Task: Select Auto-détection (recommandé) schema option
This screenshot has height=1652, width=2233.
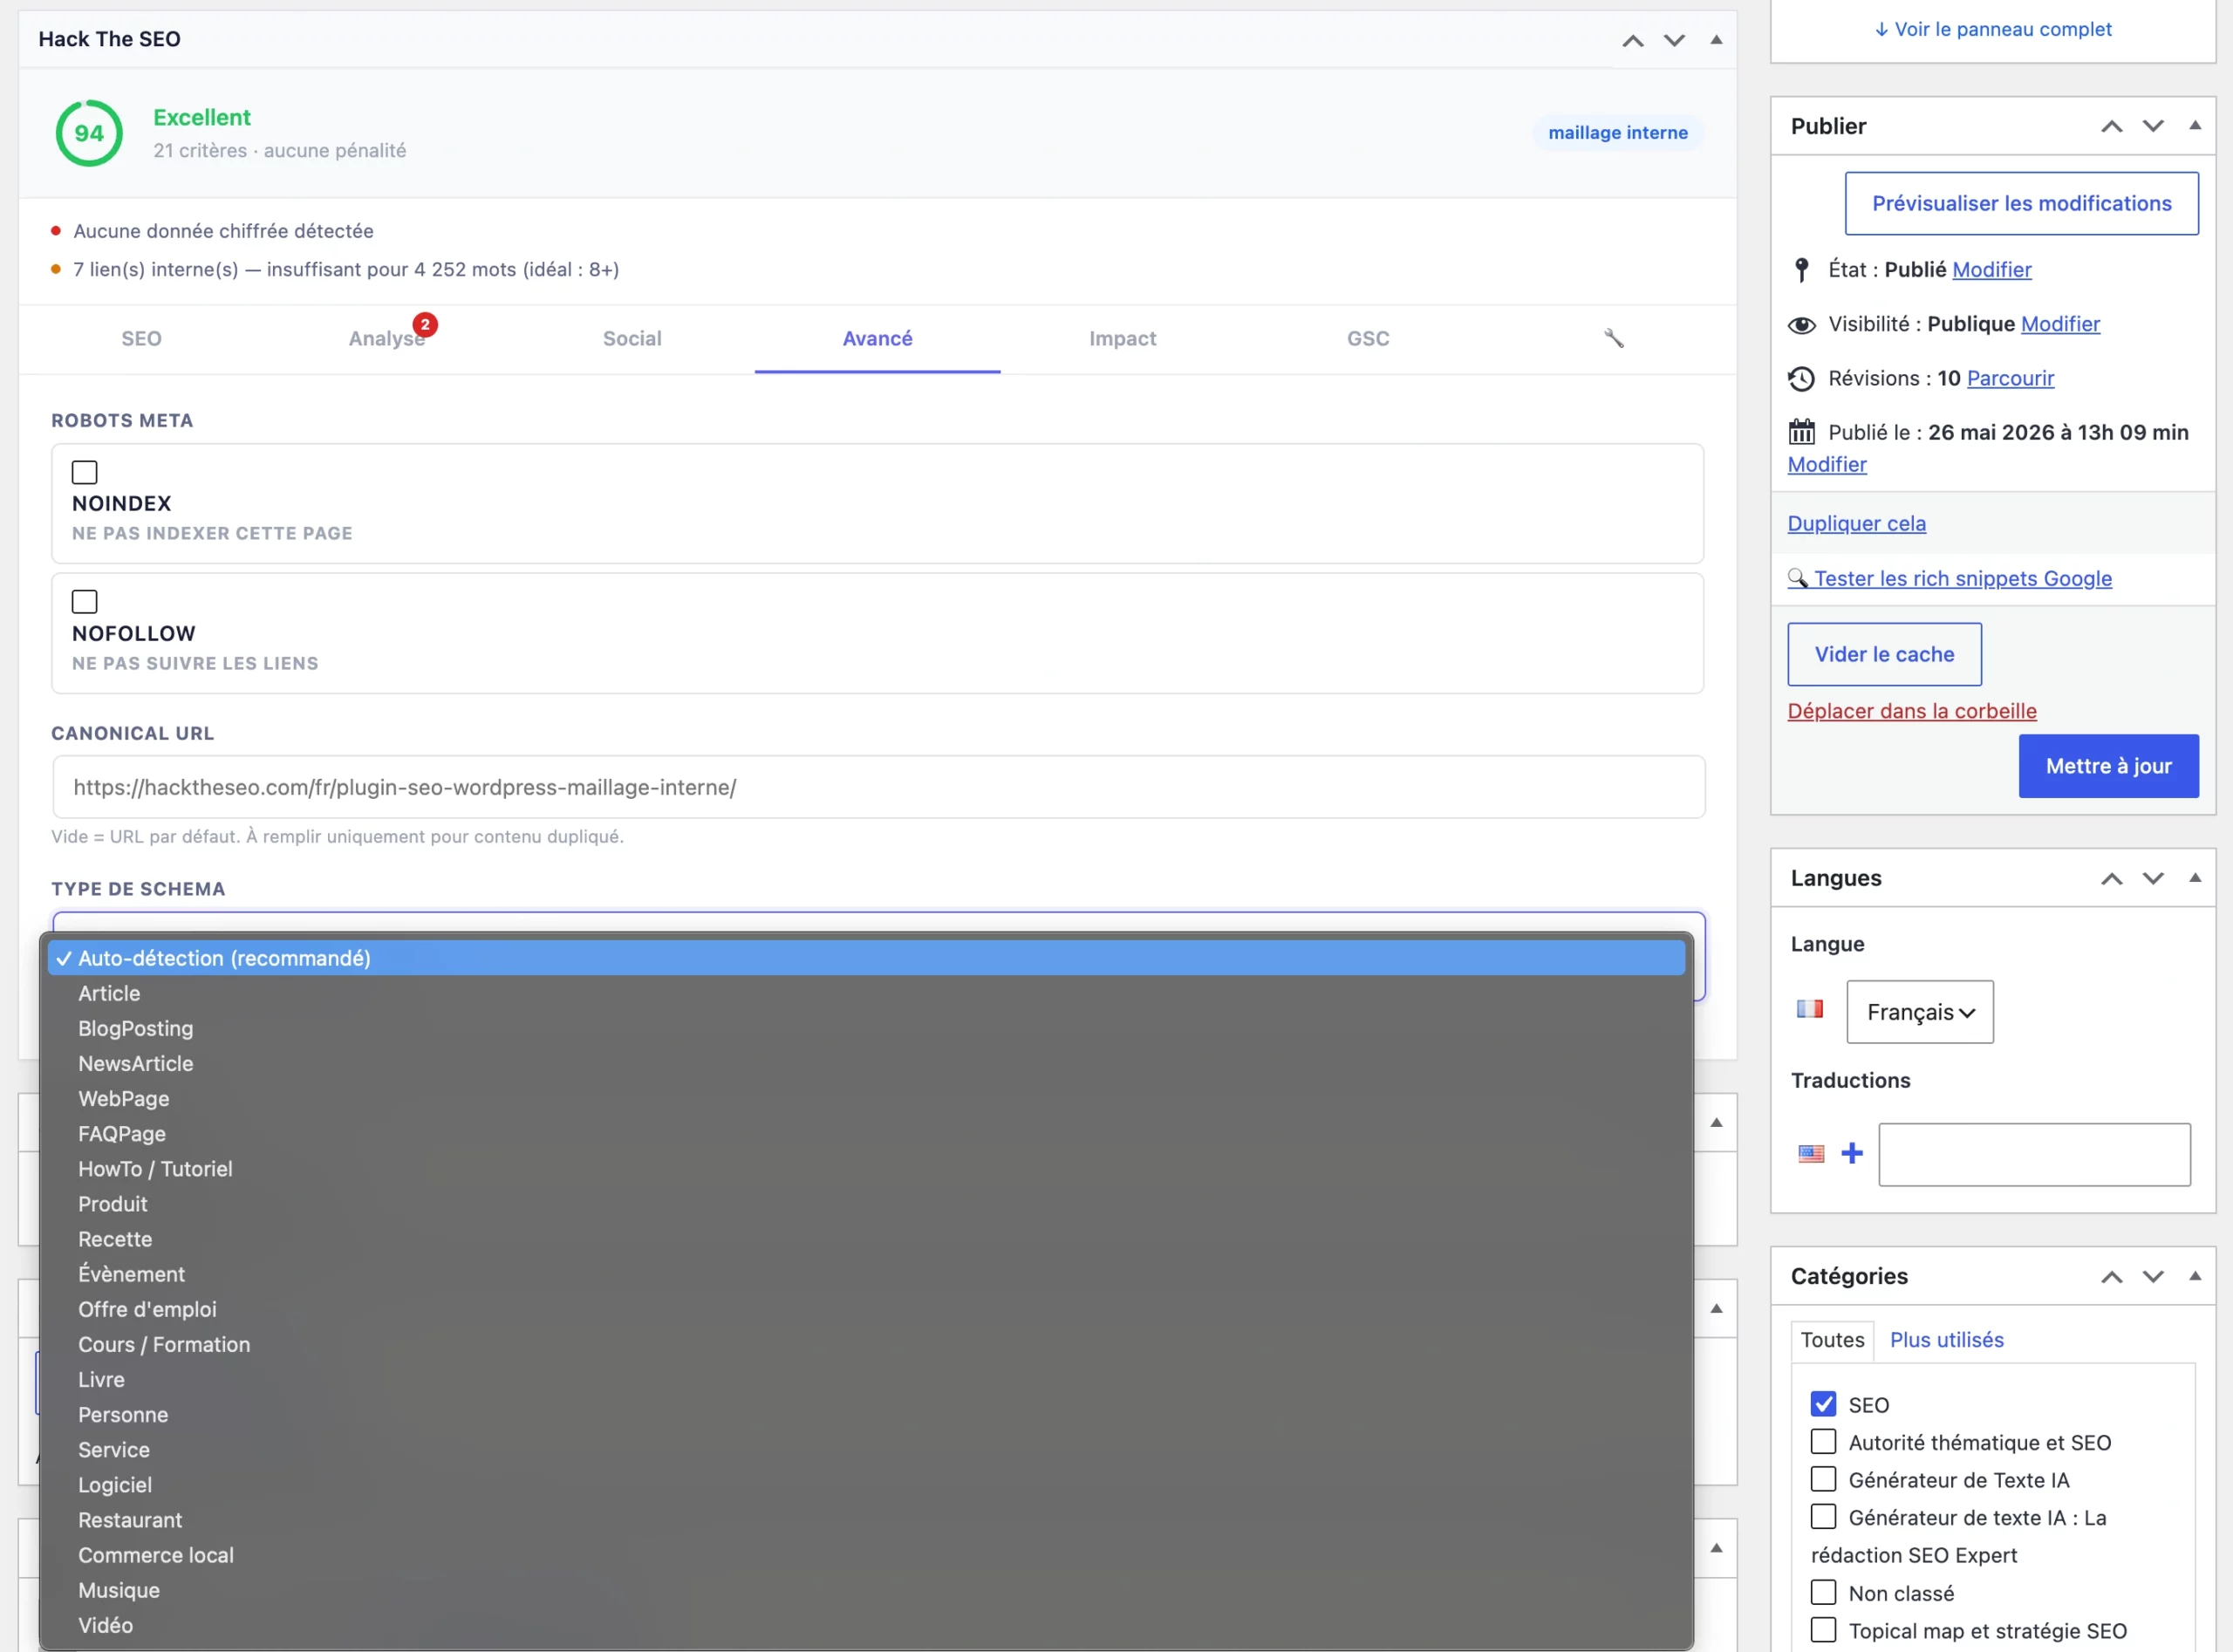Action: pyautogui.click(x=866, y=958)
